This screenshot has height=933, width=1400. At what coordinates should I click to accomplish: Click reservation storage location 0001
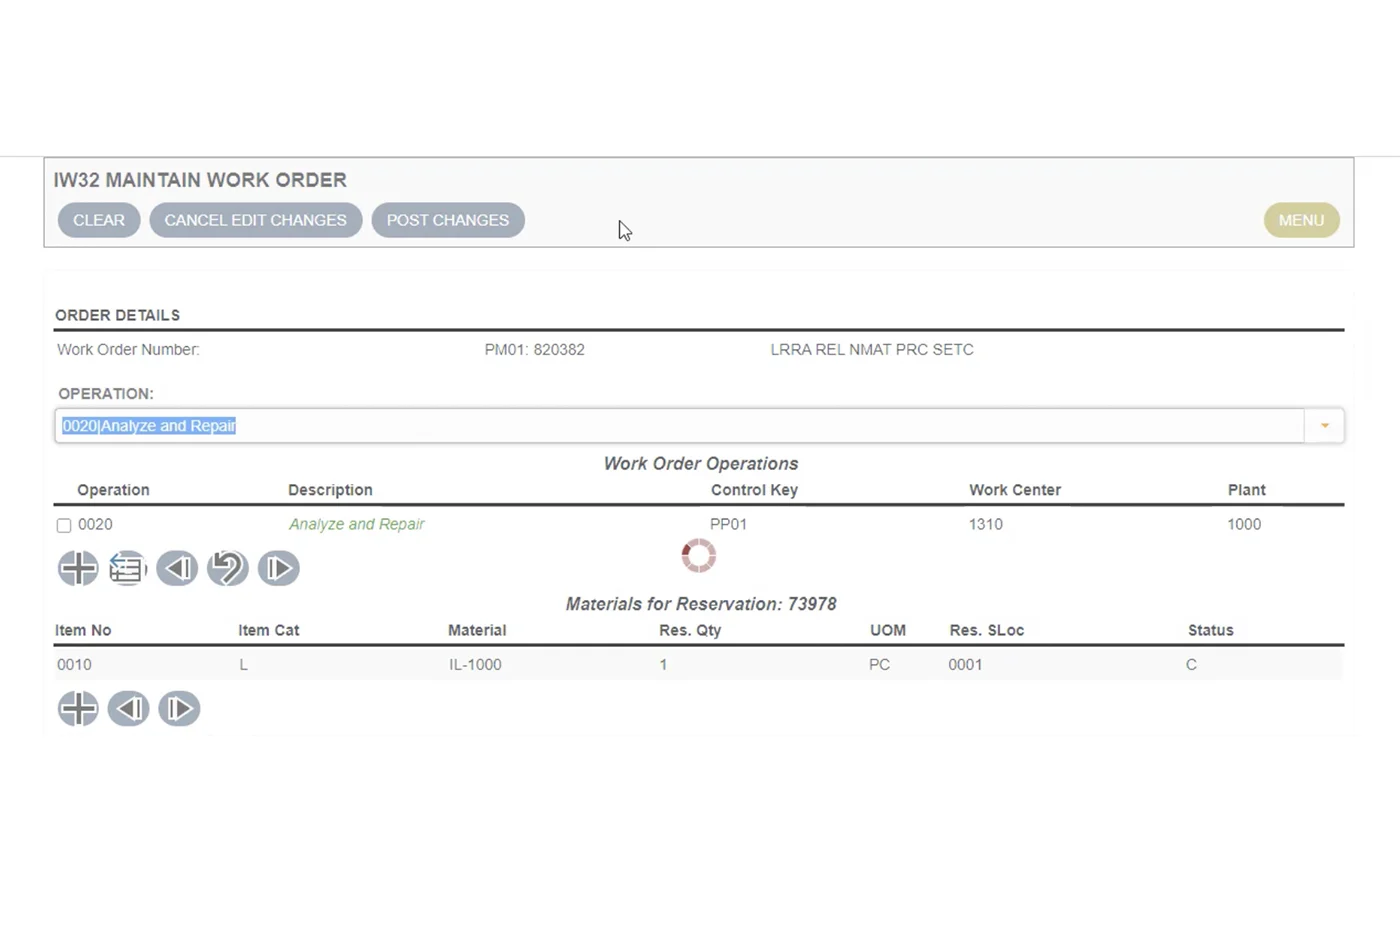[x=965, y=664]
